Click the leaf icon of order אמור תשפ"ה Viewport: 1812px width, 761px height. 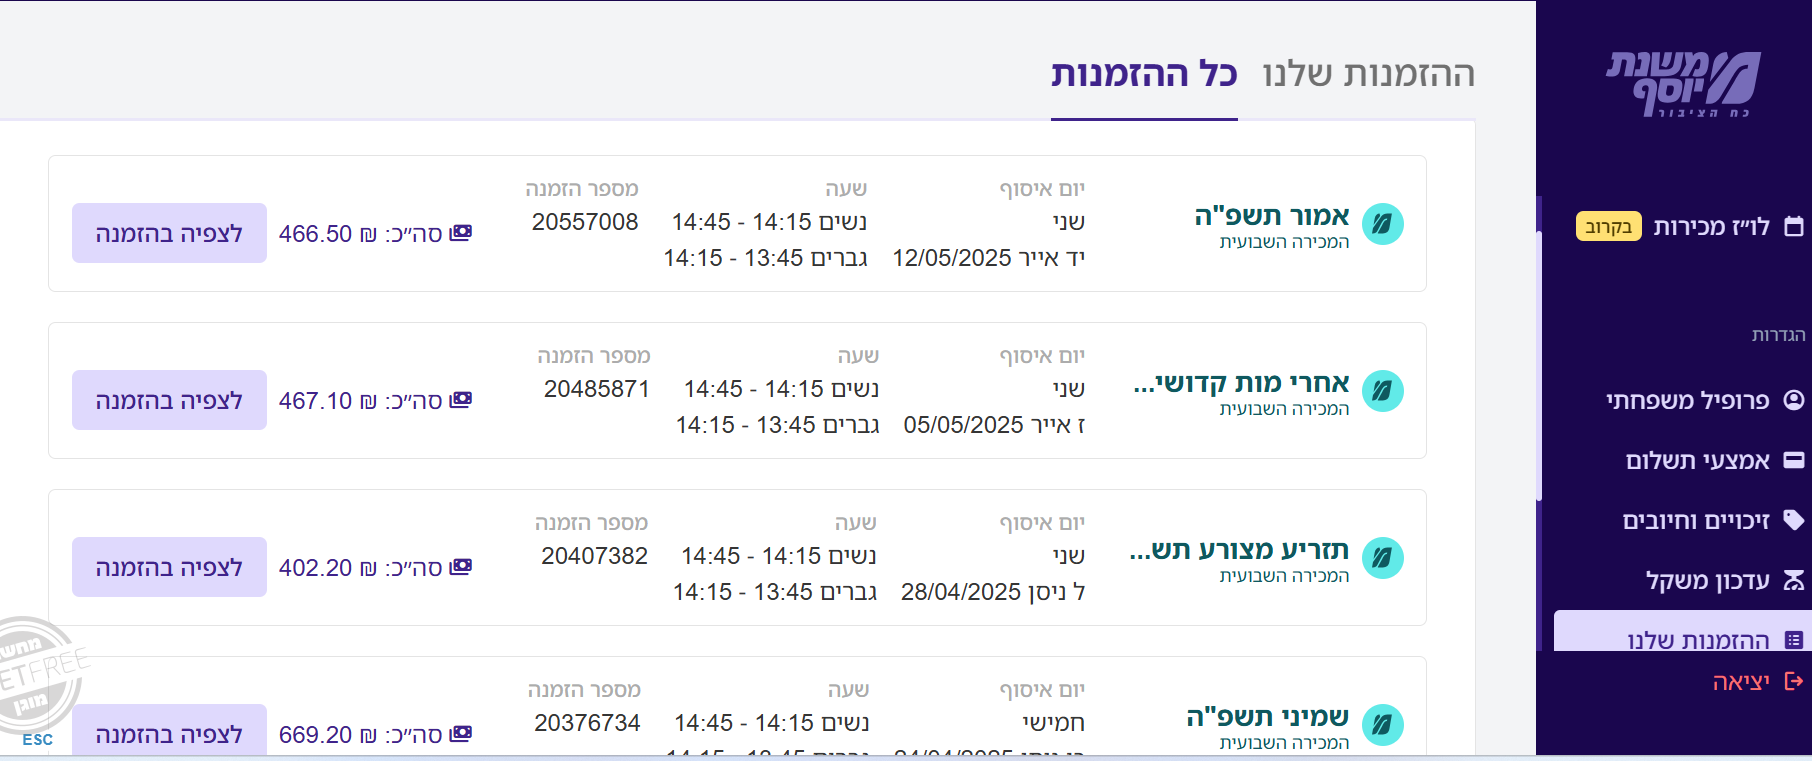coord(1382,224)
